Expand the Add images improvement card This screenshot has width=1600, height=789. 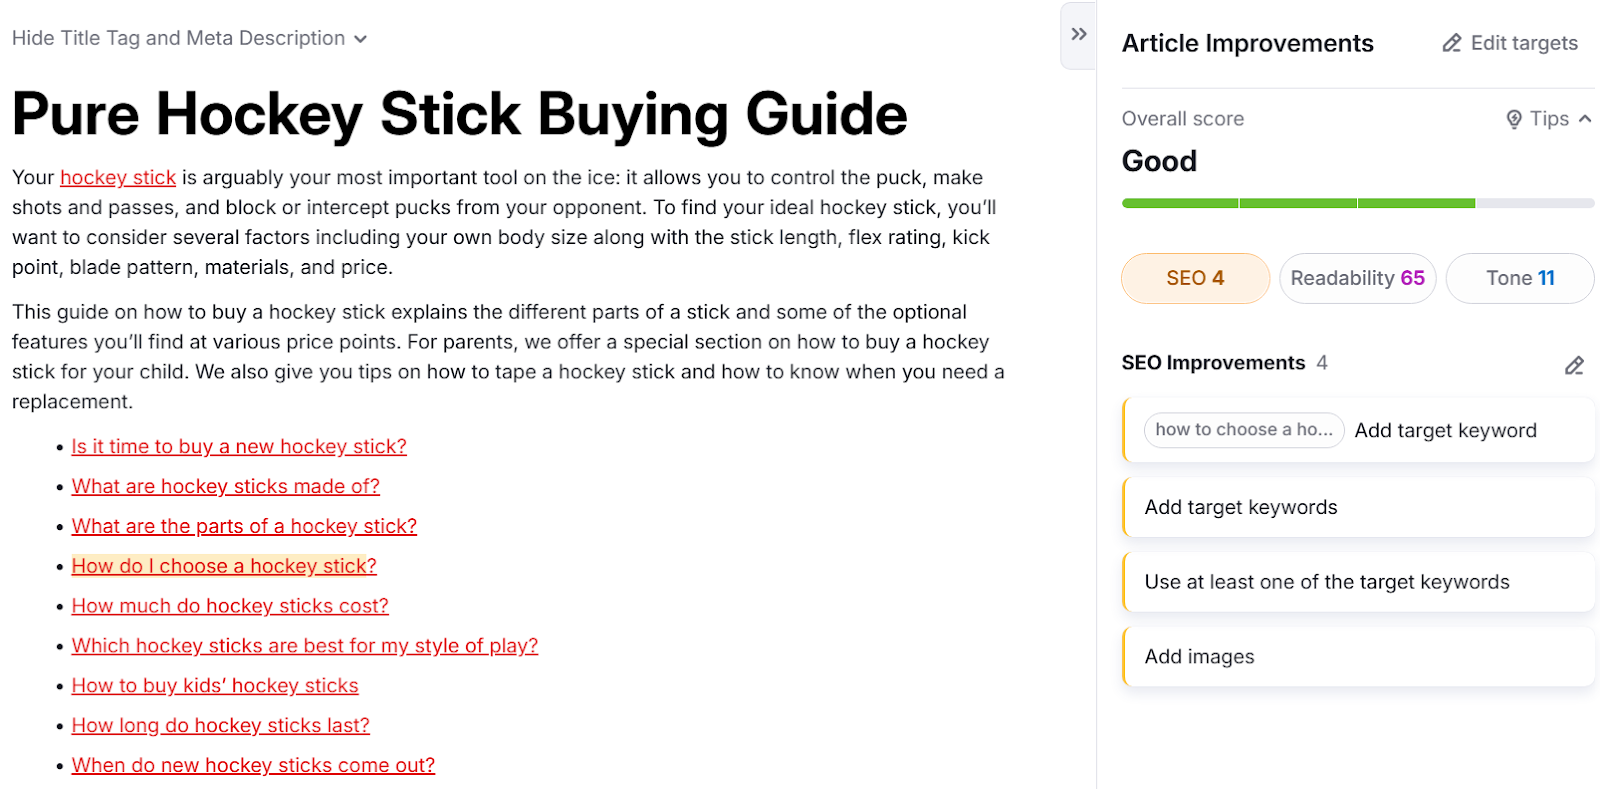tap(1358, 656)
